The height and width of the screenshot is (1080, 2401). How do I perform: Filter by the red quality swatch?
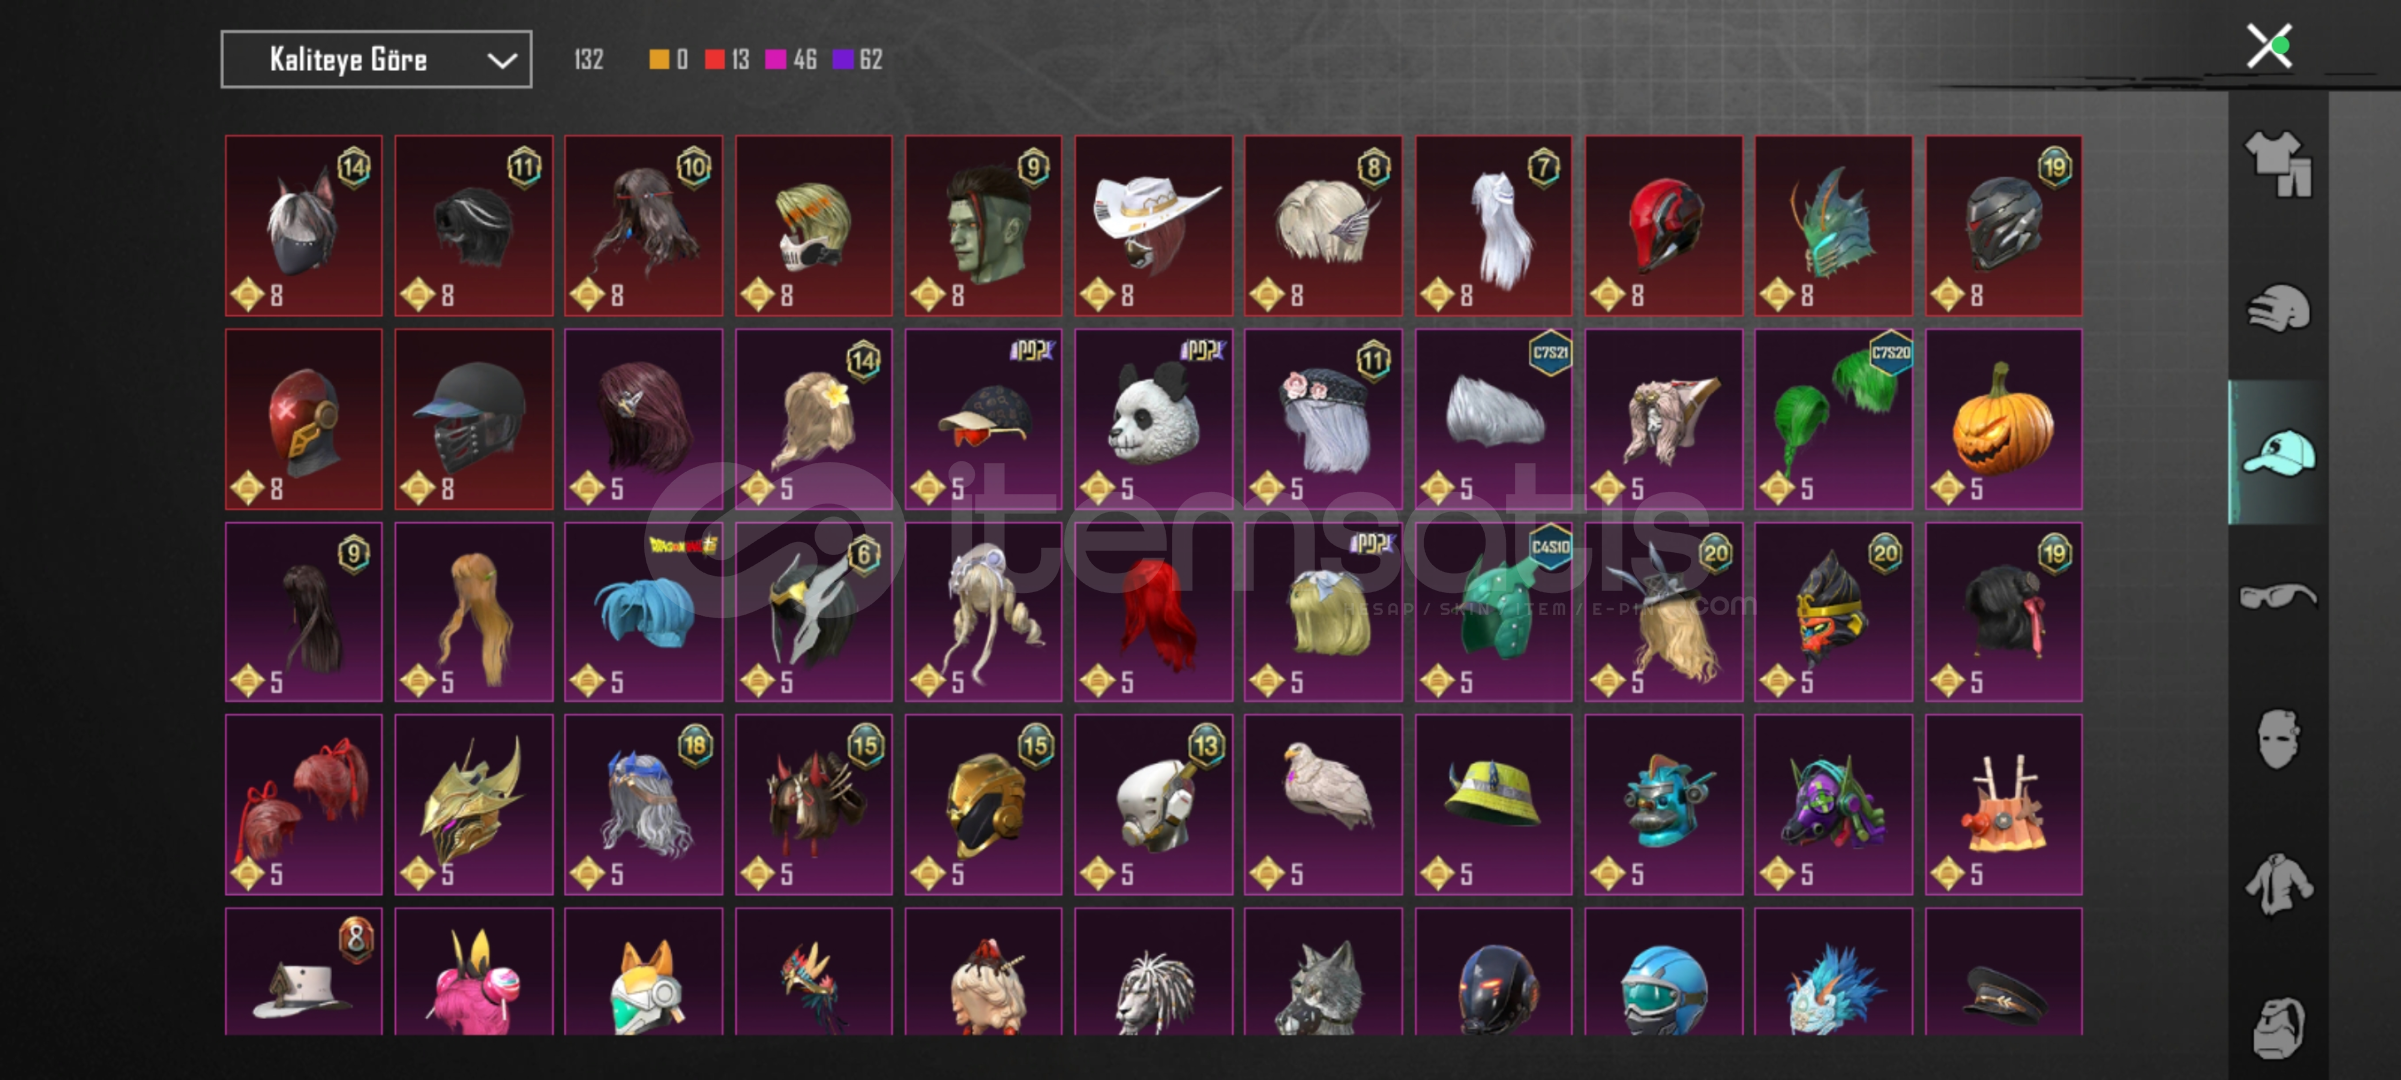click(714, 60)
